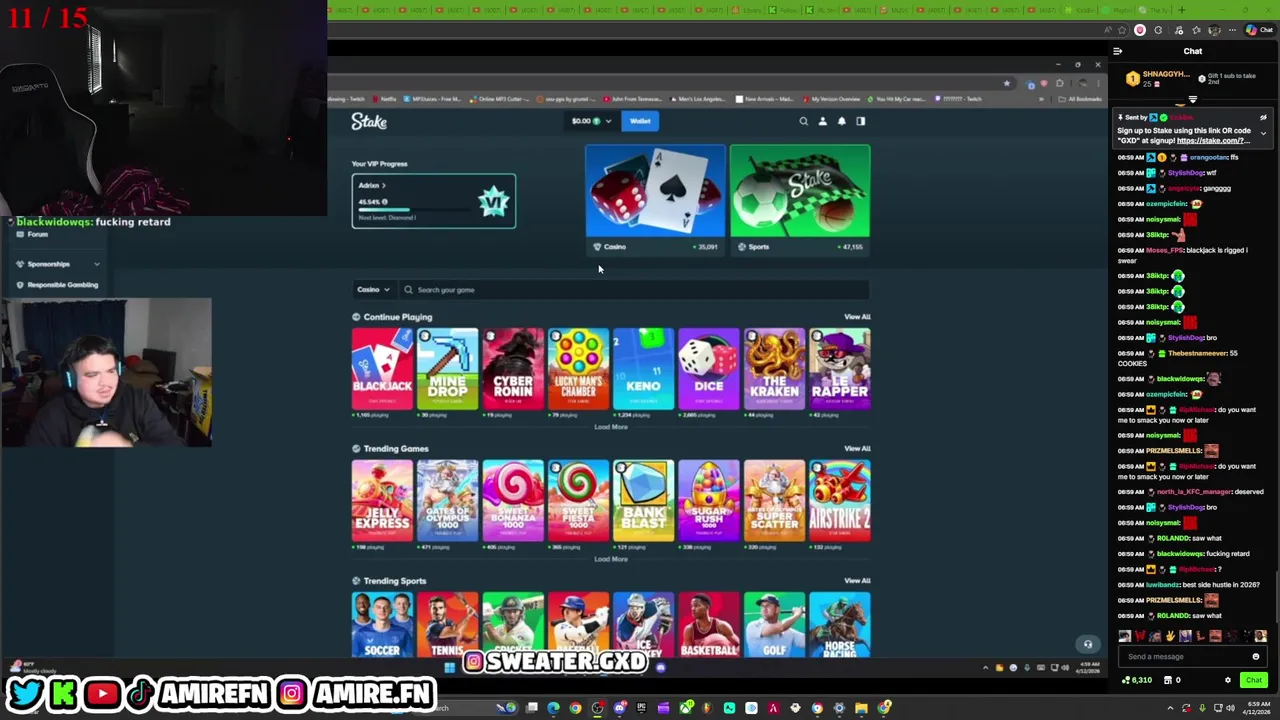Open the Adrixn VIP profile chevron
Image resolution: width=1280 pixels, height=720 pixels.
[383, 185]
